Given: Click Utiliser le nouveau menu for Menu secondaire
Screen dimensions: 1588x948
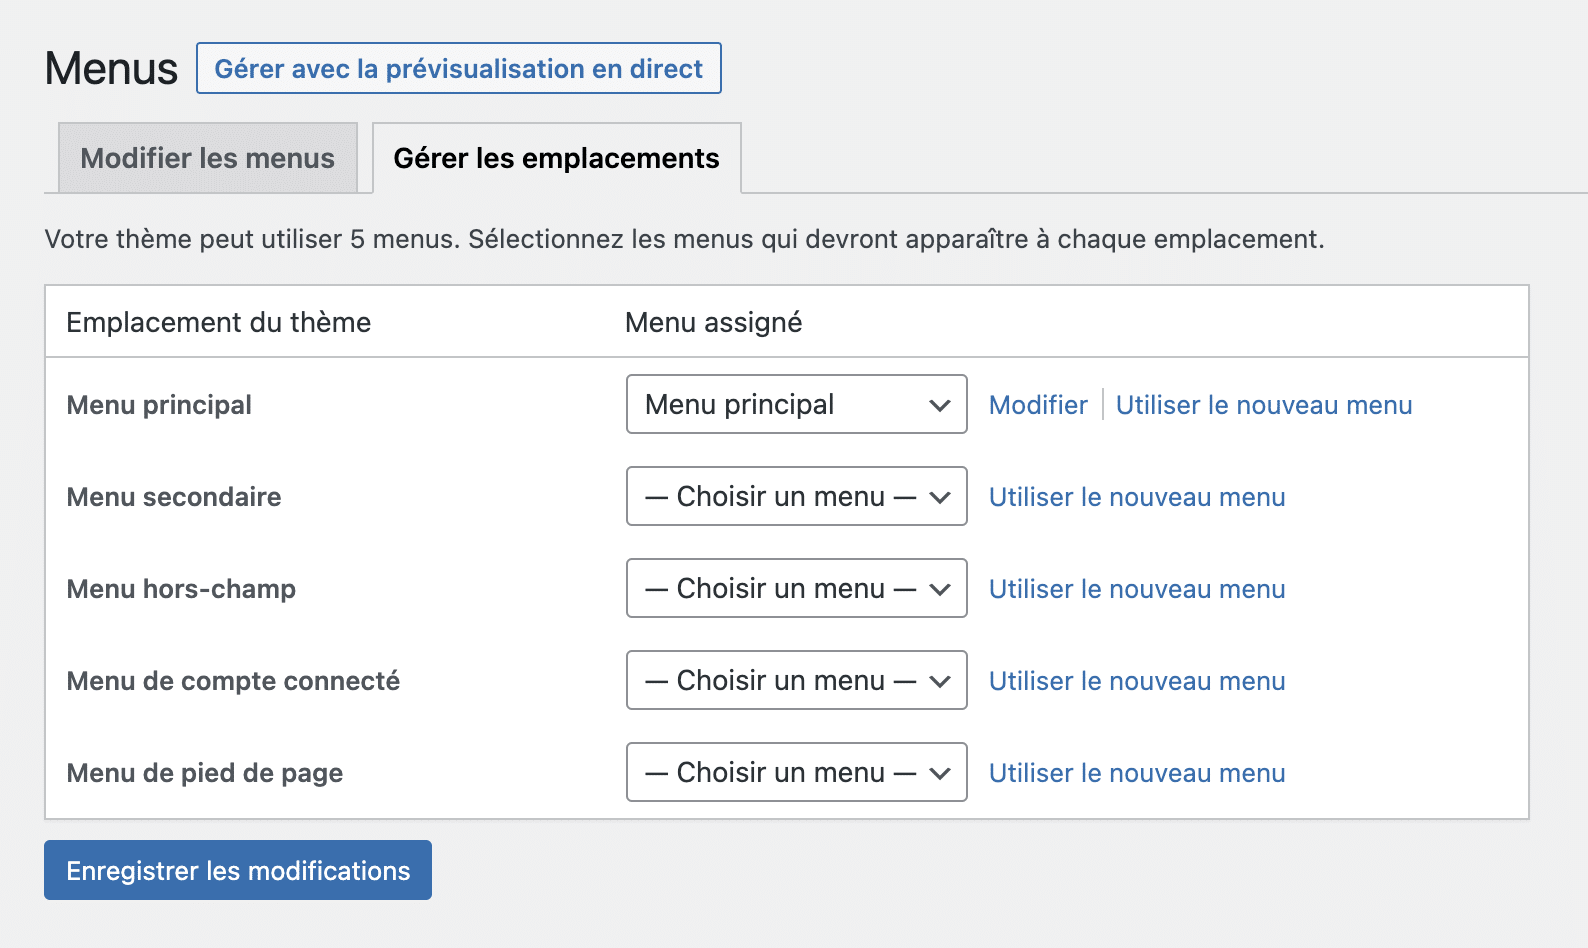Looking at the screenshot, I should point(1136,496).
